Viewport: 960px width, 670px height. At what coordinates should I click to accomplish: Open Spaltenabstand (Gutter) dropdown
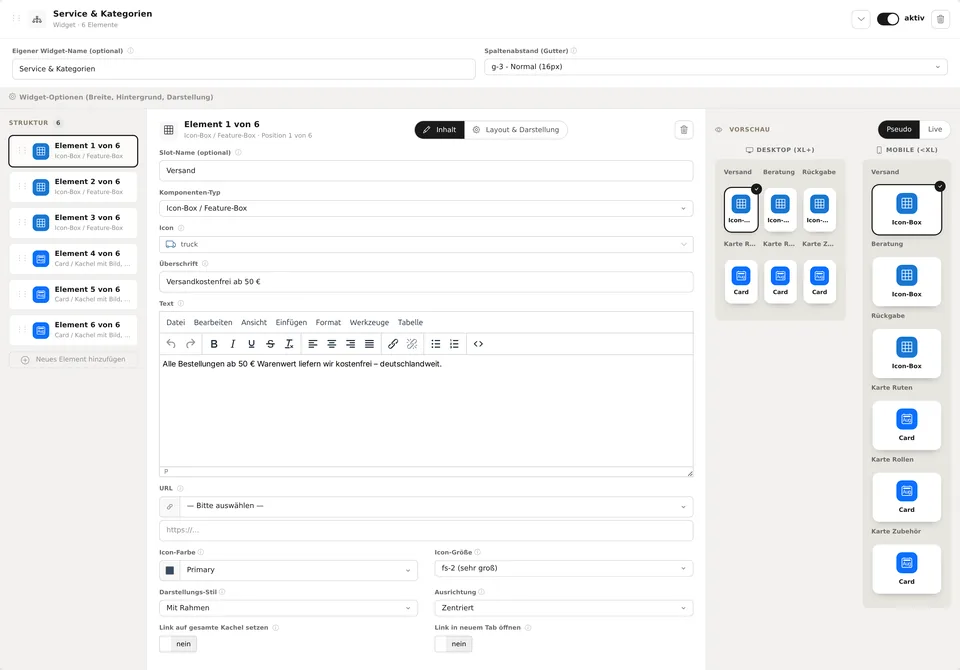tap(716, 67)
